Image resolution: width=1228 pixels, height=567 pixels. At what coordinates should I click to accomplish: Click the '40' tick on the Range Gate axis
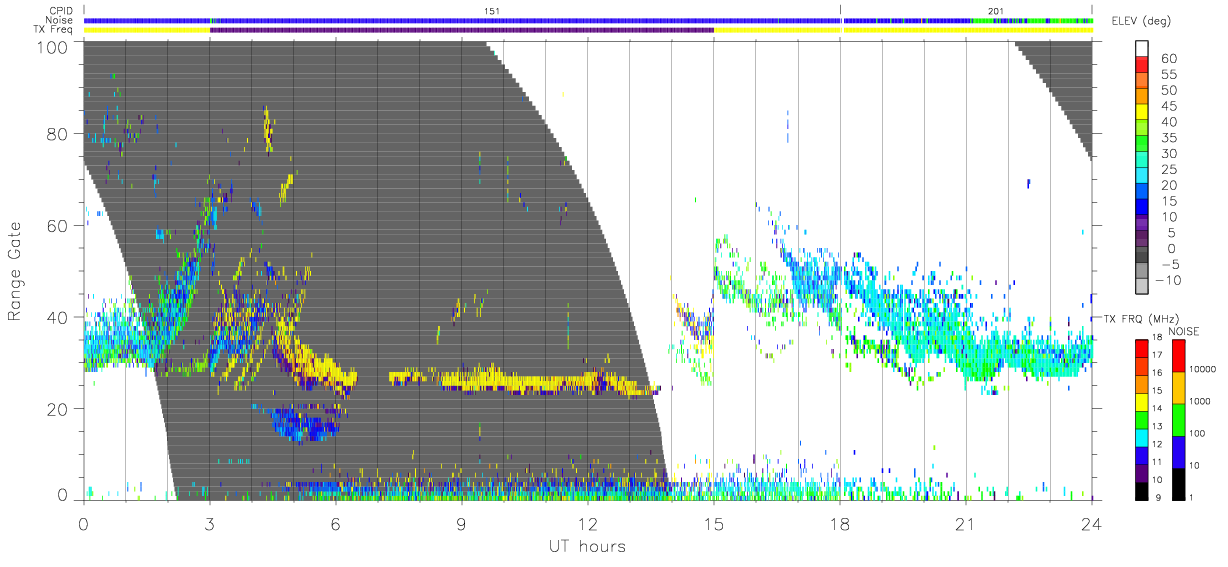point(57,317)
